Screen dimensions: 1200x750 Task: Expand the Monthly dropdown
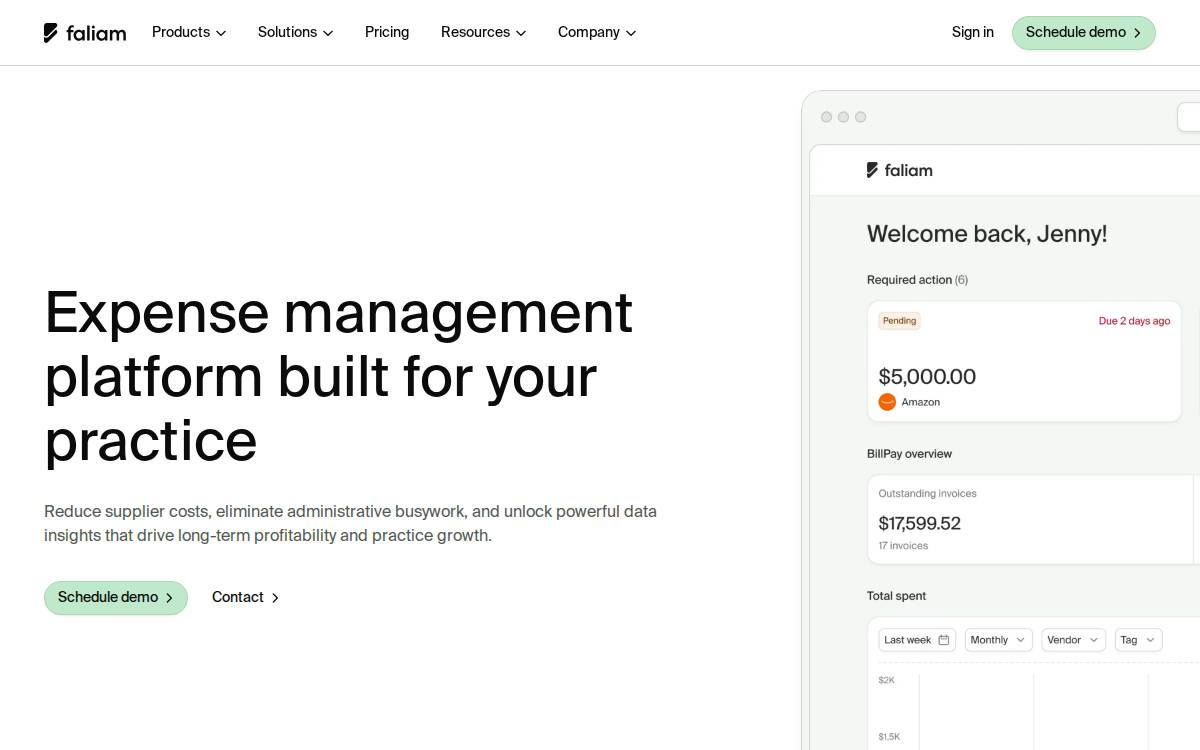click(x=998, y=640)
